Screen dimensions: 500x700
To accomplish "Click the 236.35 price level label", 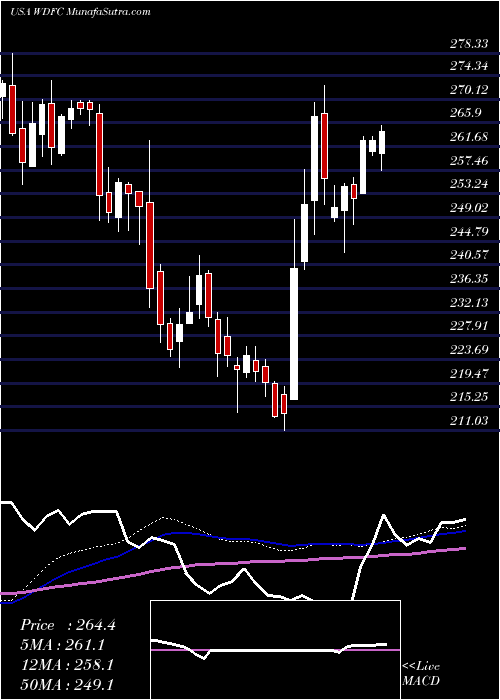I will tap(468, 279).
